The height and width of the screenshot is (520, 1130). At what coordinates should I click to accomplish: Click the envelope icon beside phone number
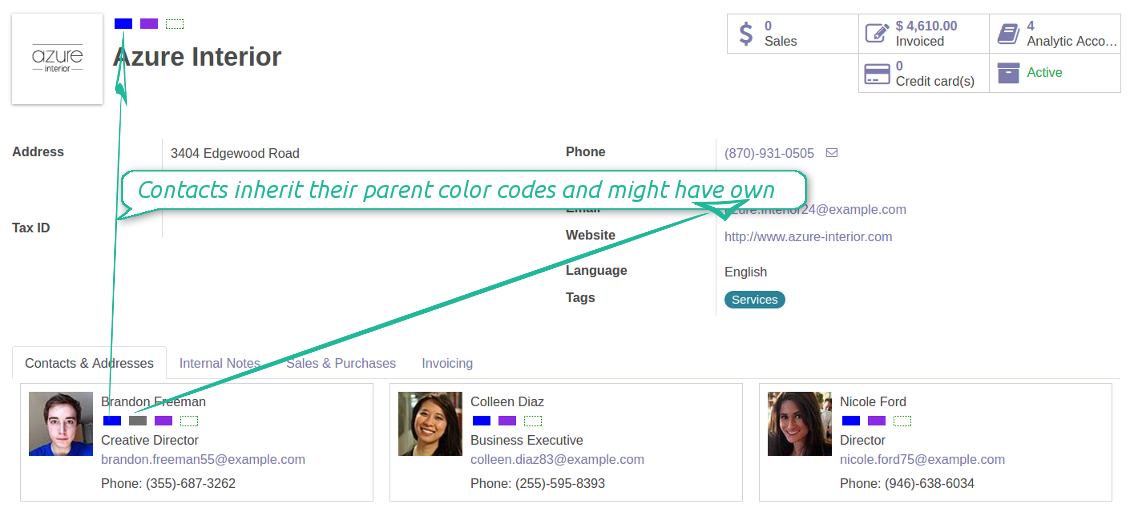[x=832, y=153]
